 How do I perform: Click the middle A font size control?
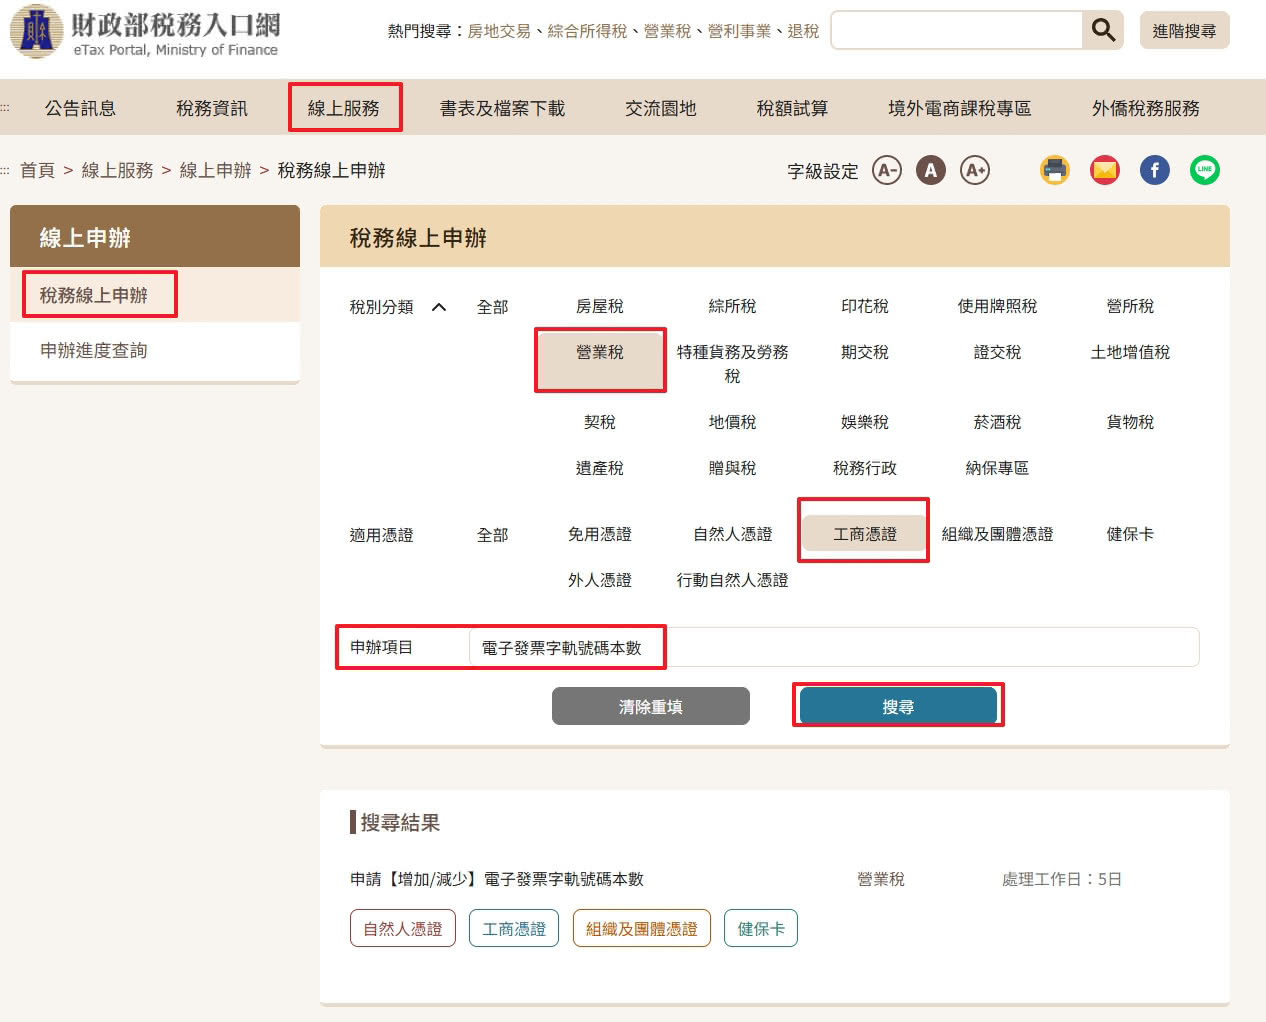coord(931,170)
